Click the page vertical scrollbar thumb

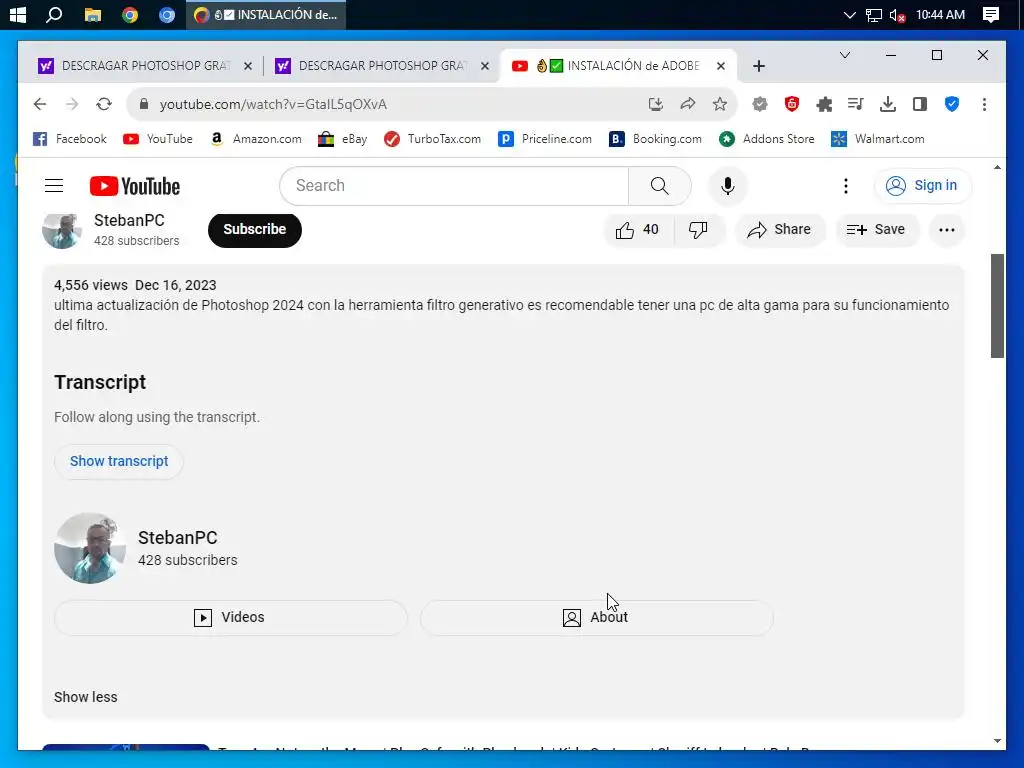(x=997, y=306)
